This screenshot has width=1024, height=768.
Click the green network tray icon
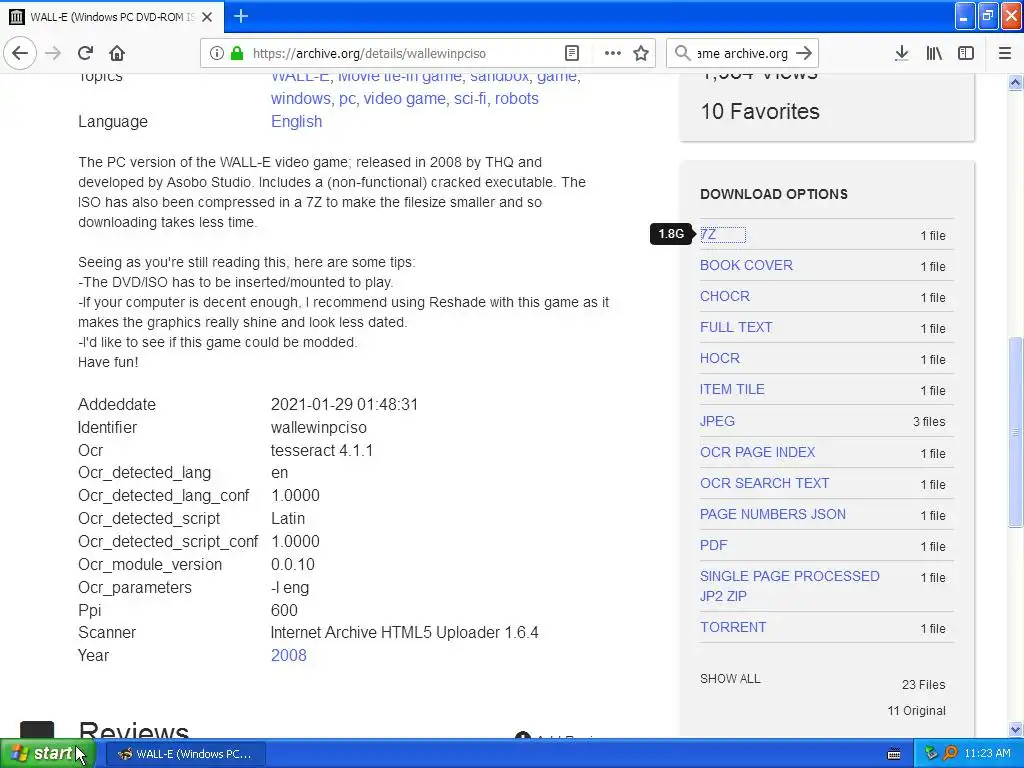(x=931, y=754)
